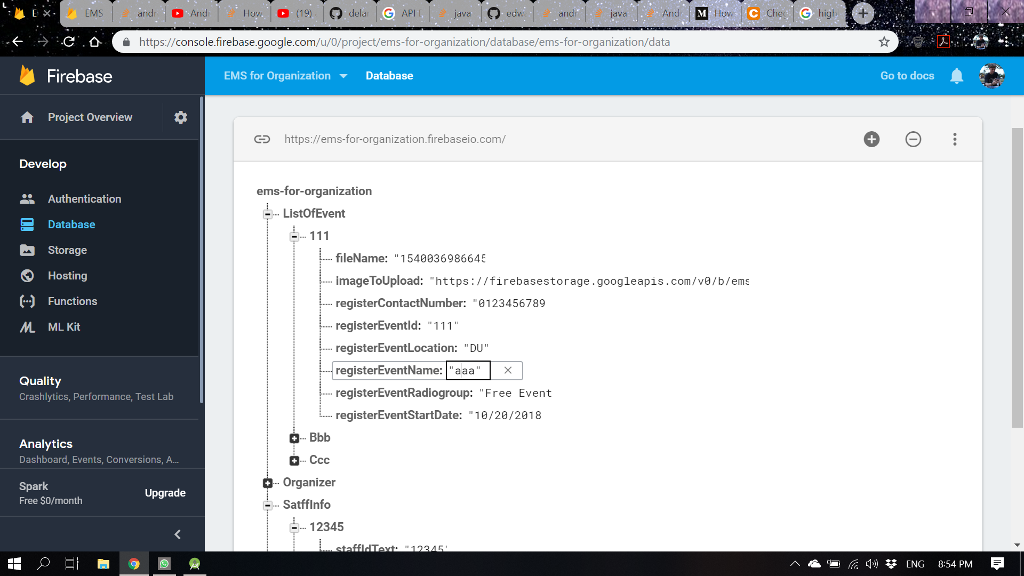Add a new child node with plus button
Viewport: 1024px width, 576px height.
click(x=871, y=139)
